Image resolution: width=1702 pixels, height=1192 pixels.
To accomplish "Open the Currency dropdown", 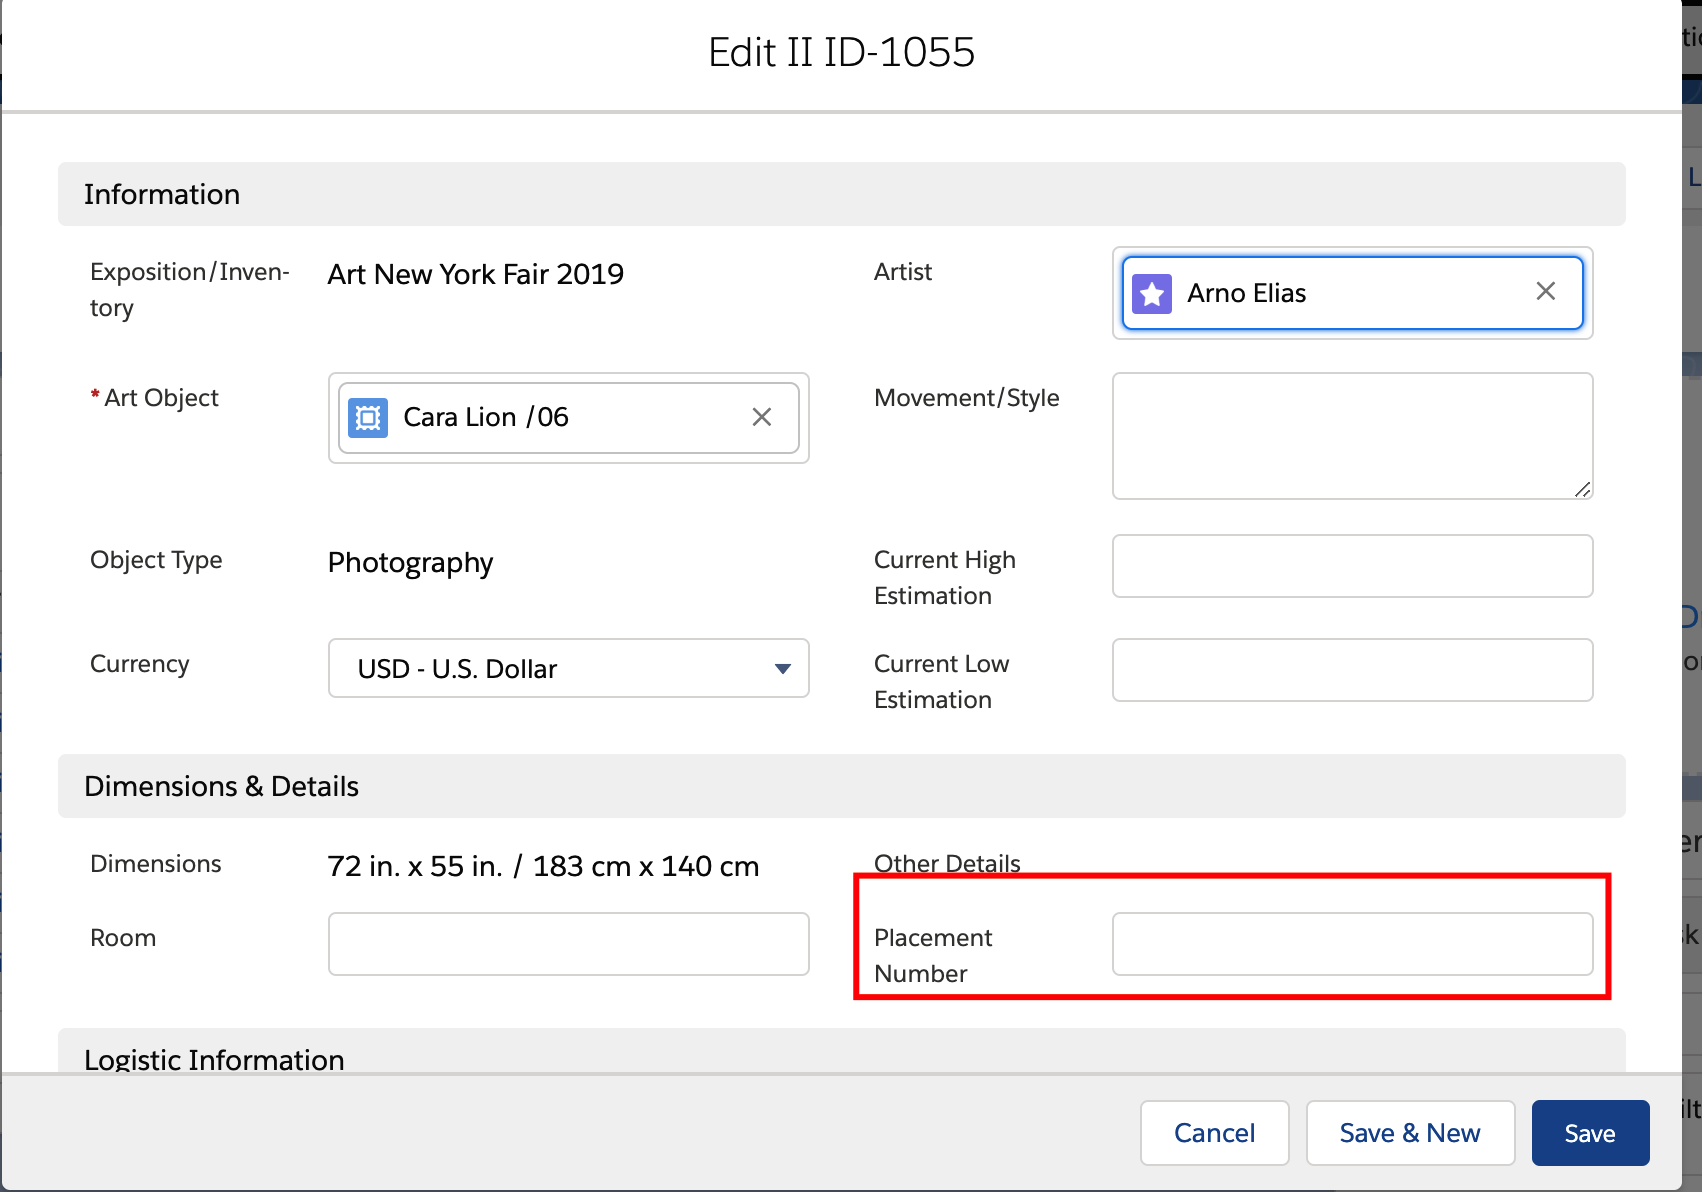I will tap(568, 668).
